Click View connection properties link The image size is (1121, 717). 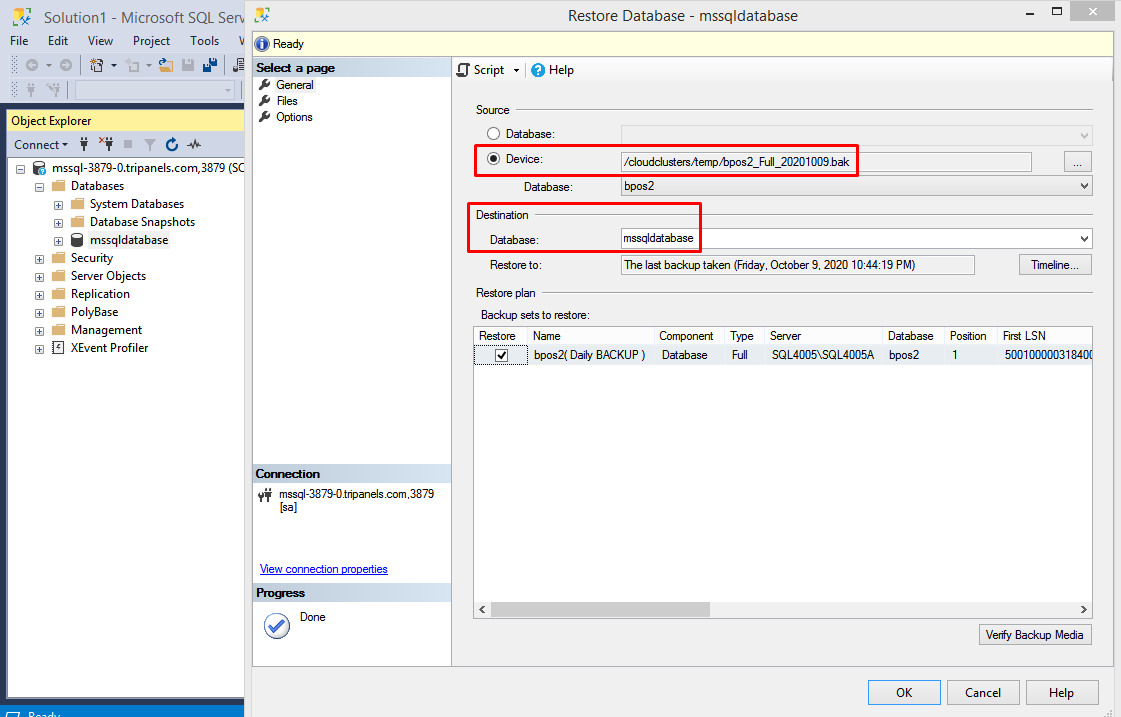[323, 569]
